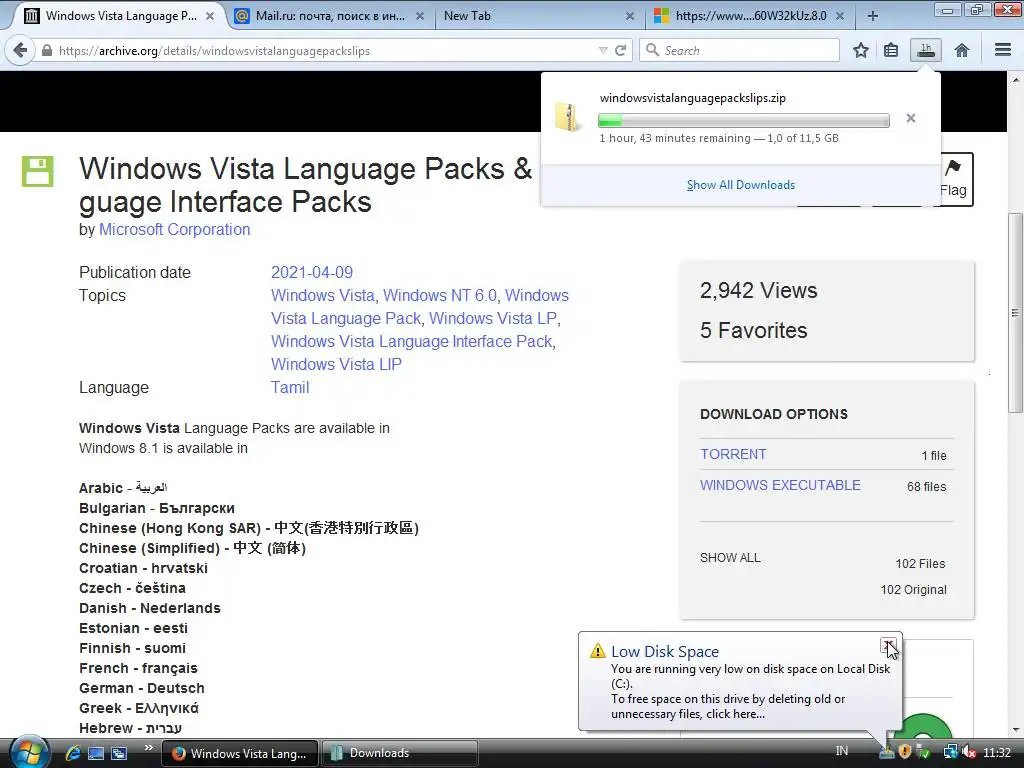Click the Low Disk Space warning icon
Screen dimensions: 1024x768
(x=598, y=651)
